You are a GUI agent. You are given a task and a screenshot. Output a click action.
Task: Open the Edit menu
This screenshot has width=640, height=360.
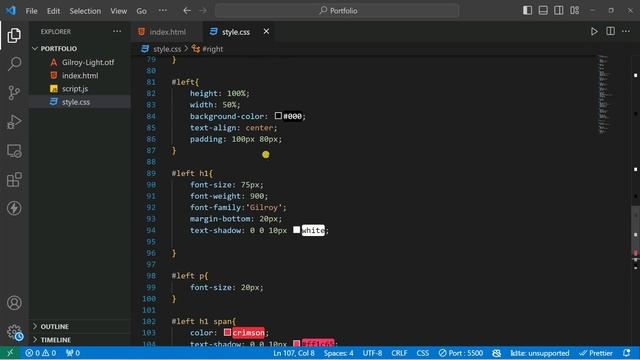point(53,11)
